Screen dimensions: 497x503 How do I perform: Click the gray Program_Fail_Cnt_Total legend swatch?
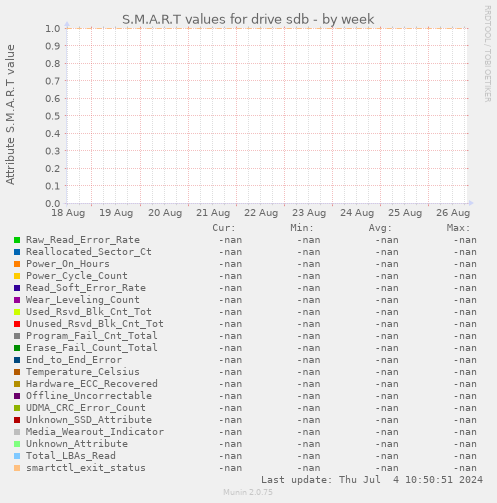[17, 336]
